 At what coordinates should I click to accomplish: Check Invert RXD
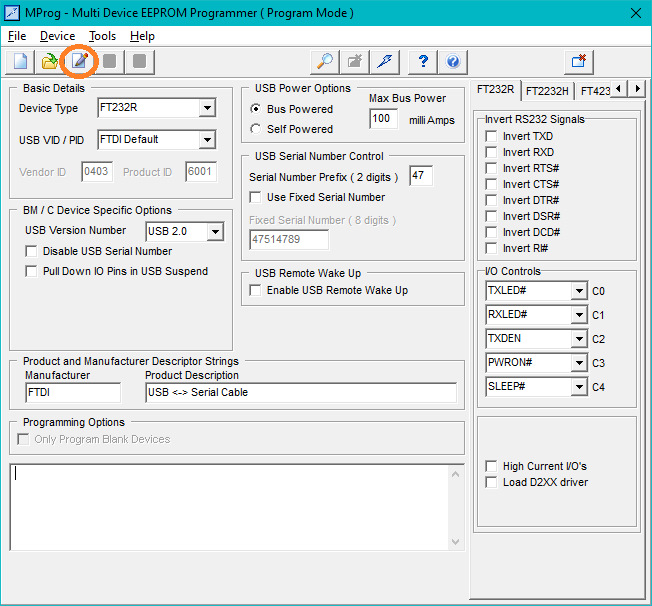(491, 152)
